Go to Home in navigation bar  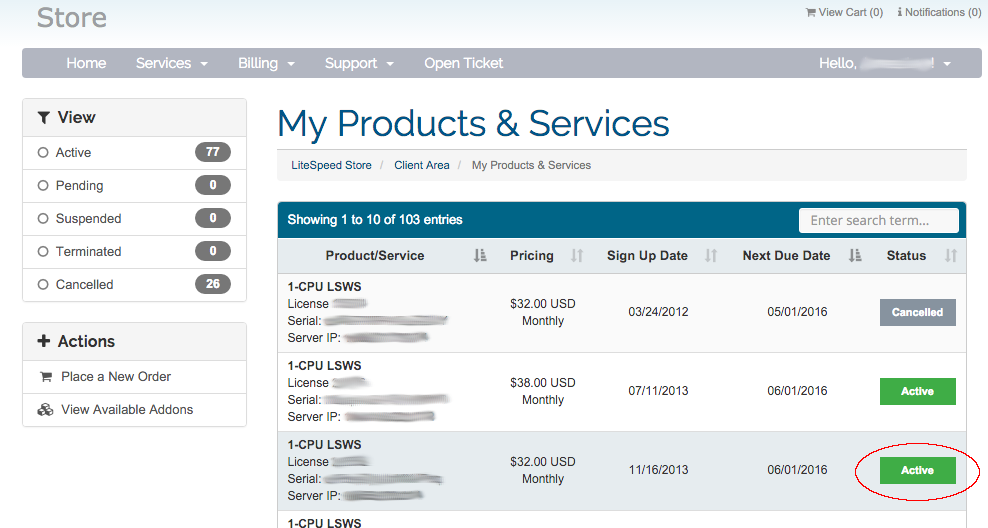[x=86, y=63]
